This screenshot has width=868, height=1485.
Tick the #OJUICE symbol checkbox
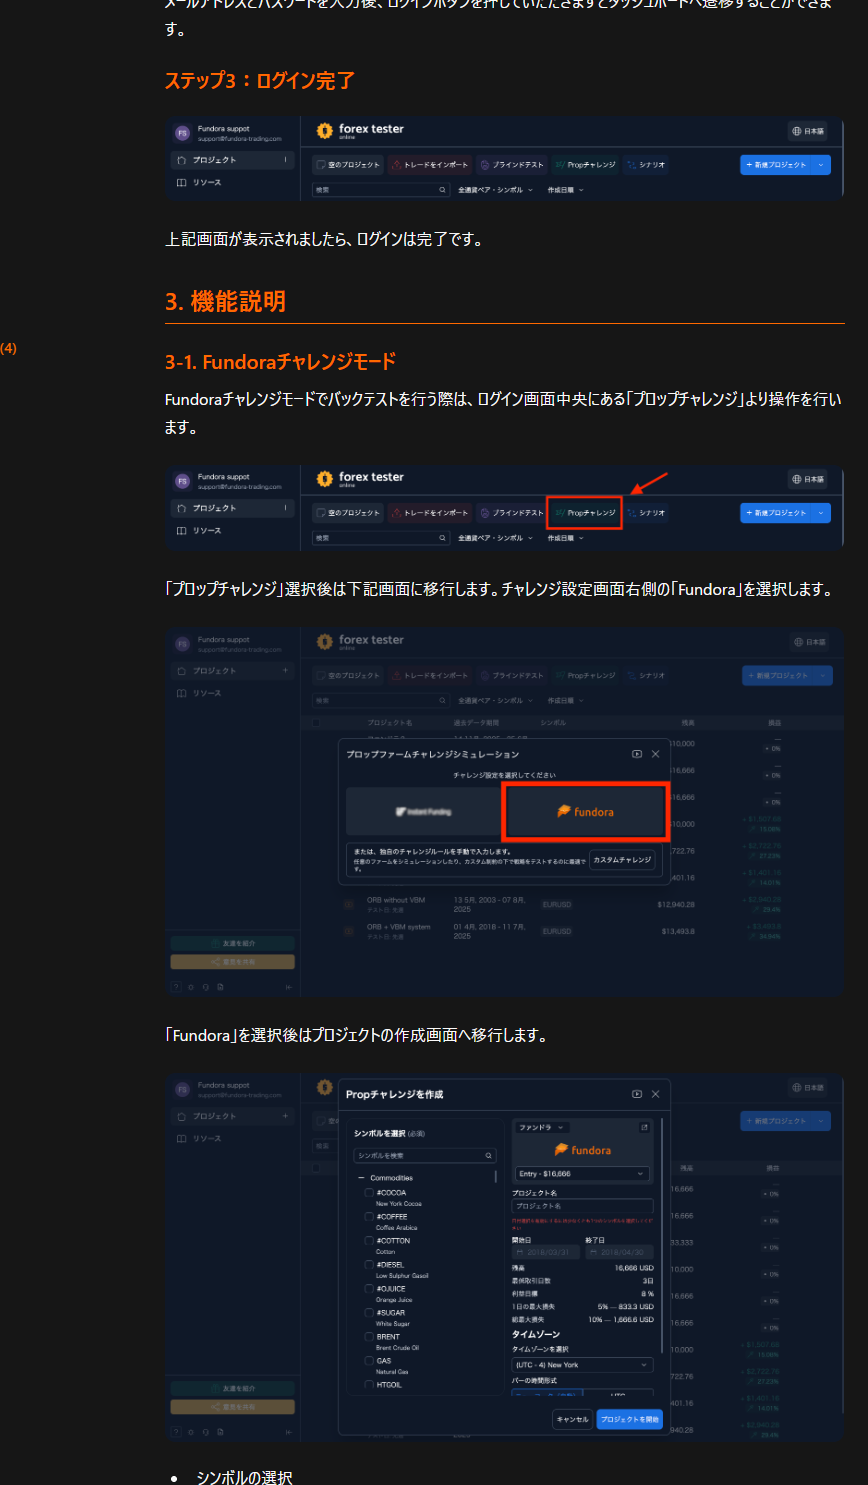(369, 1289)
